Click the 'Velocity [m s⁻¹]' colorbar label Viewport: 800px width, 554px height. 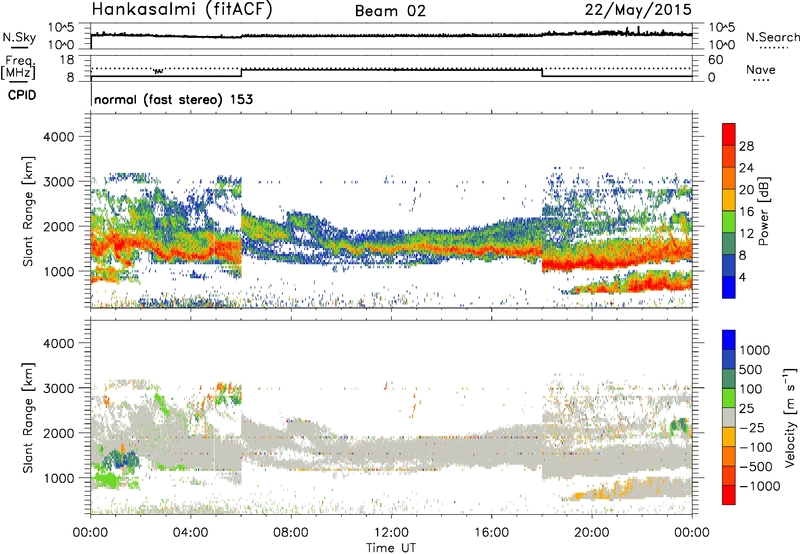(790, 417)
